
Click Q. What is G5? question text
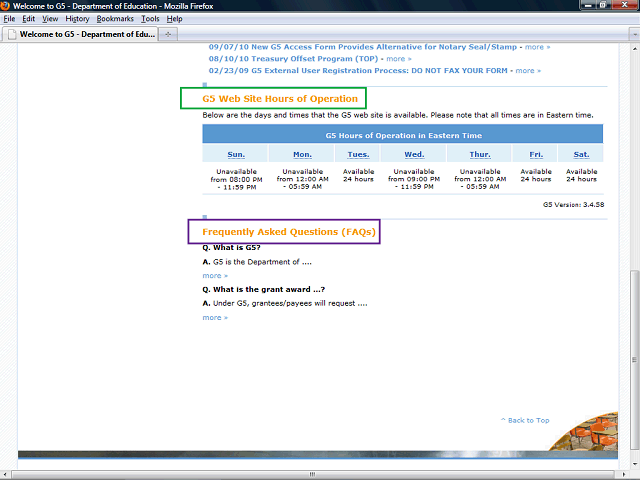click(x=231, y=247)
